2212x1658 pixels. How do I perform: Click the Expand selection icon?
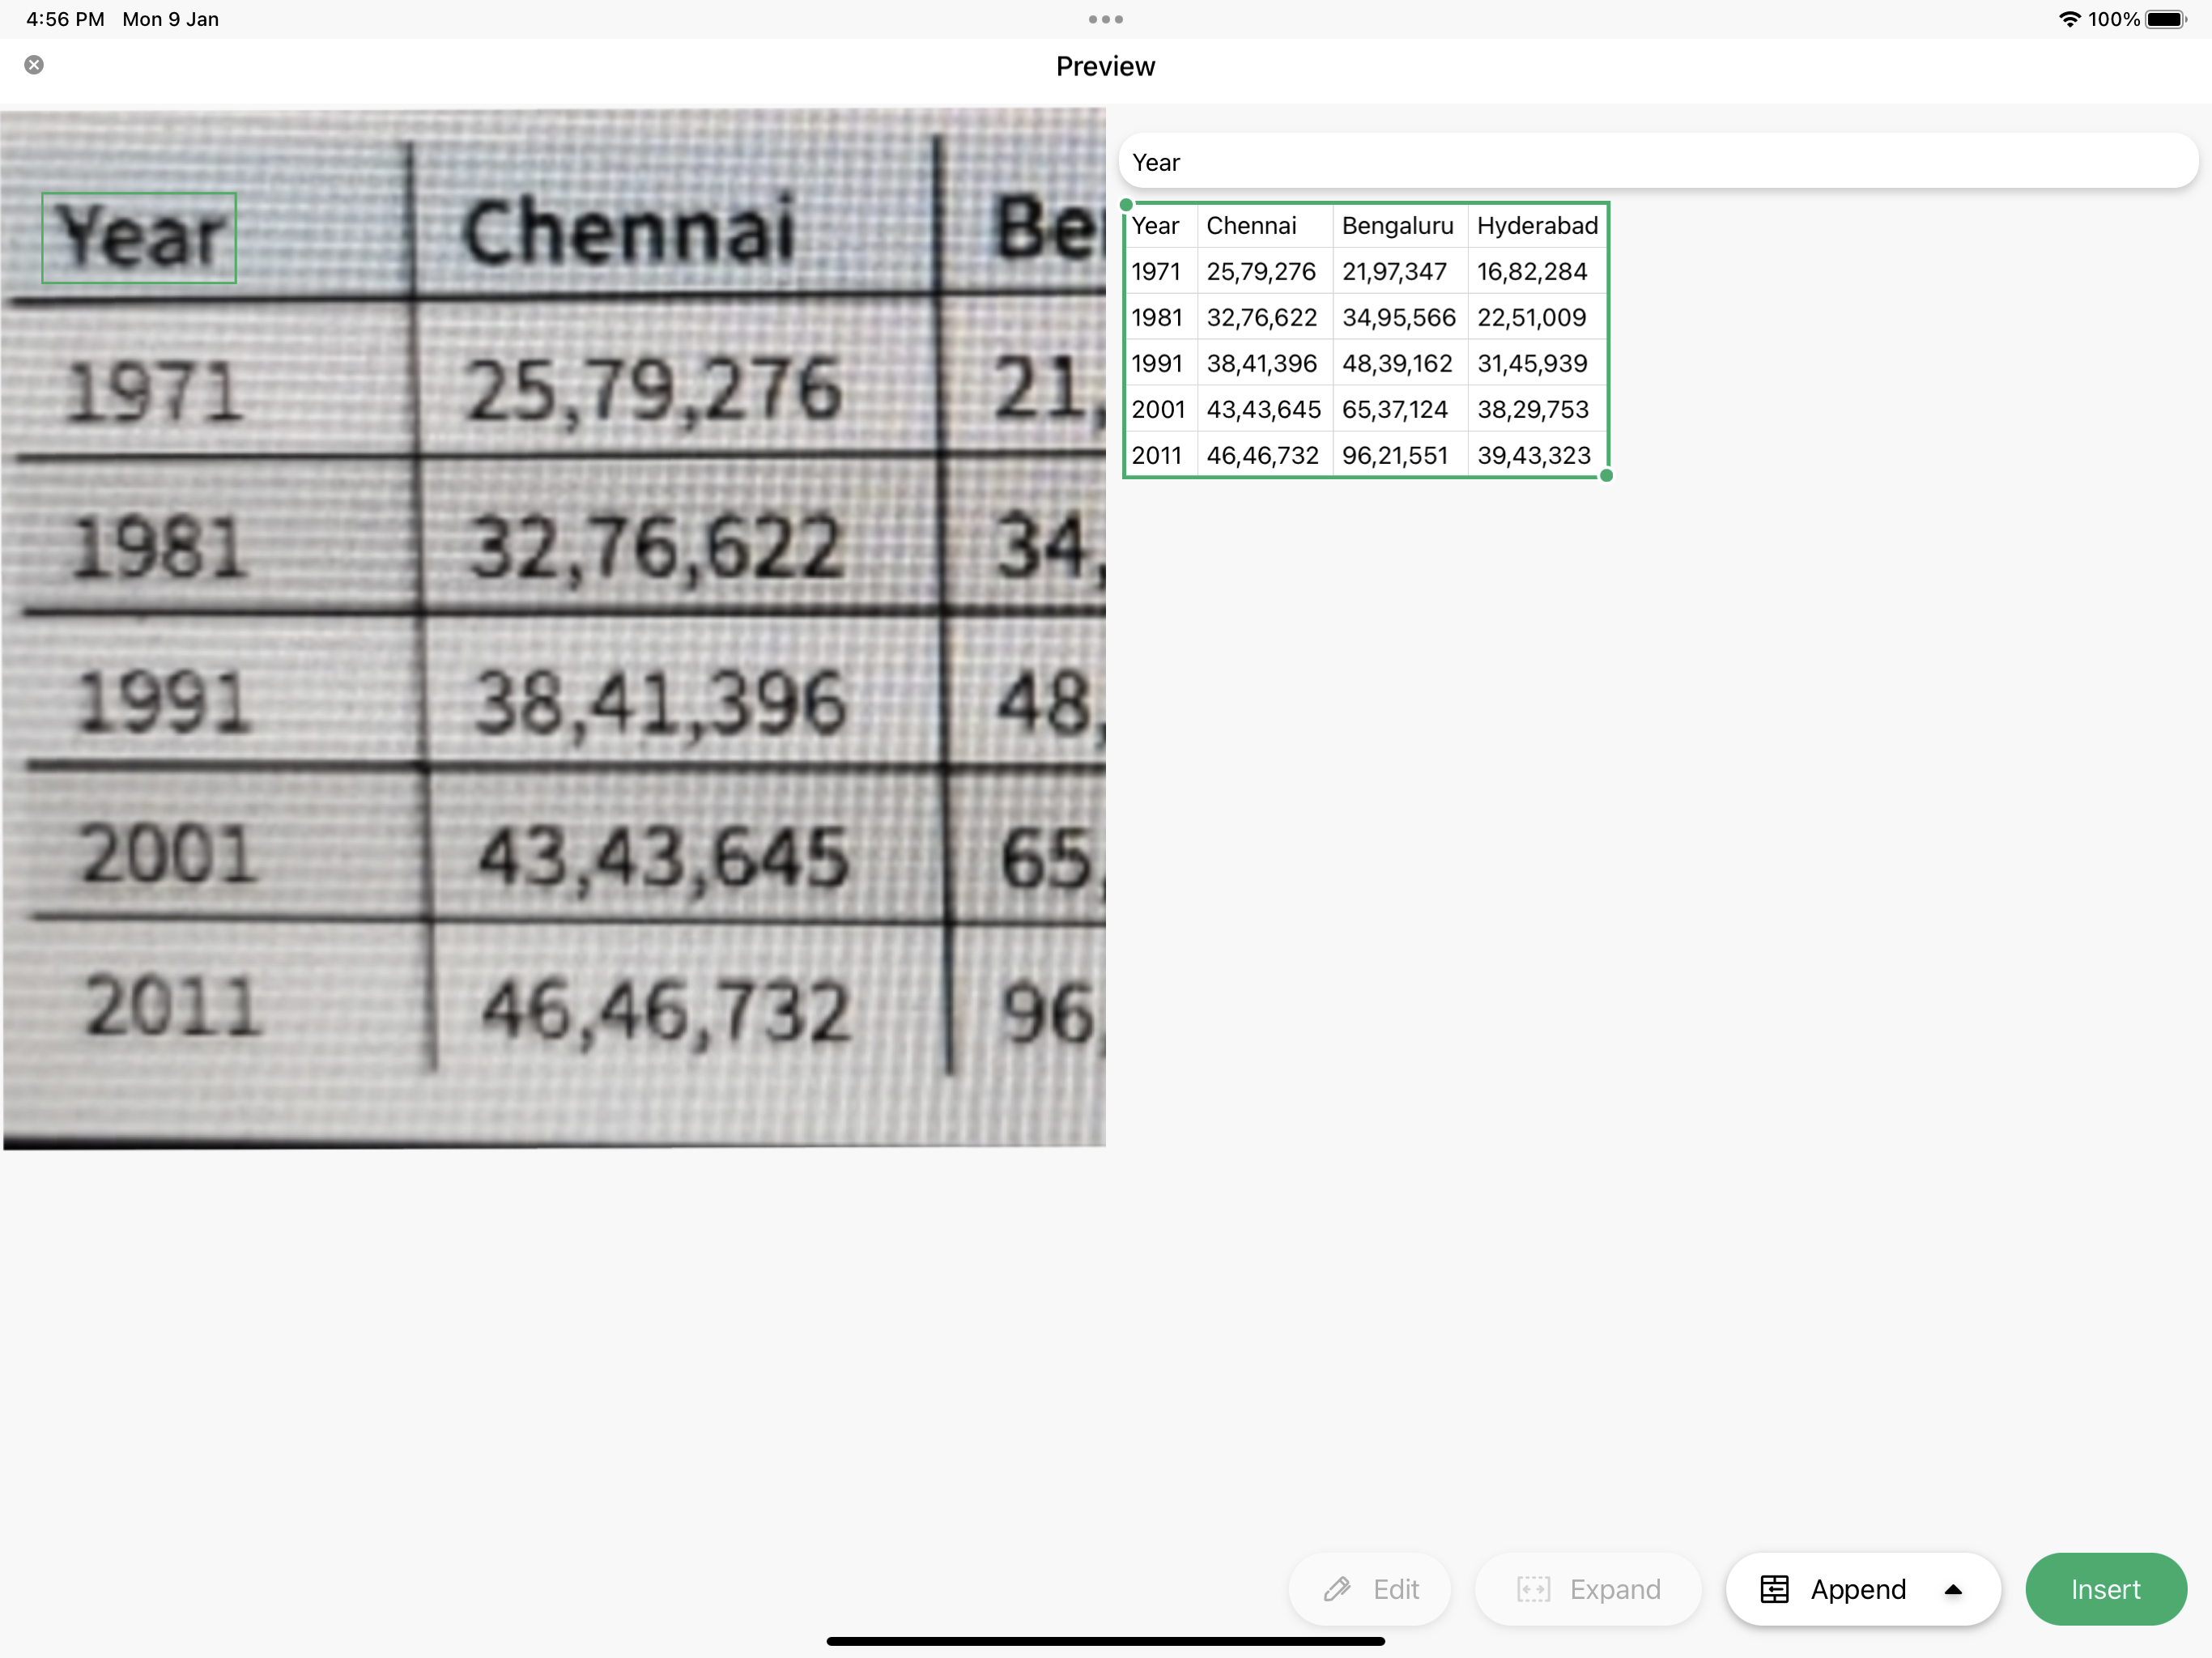[1533, 1589]
